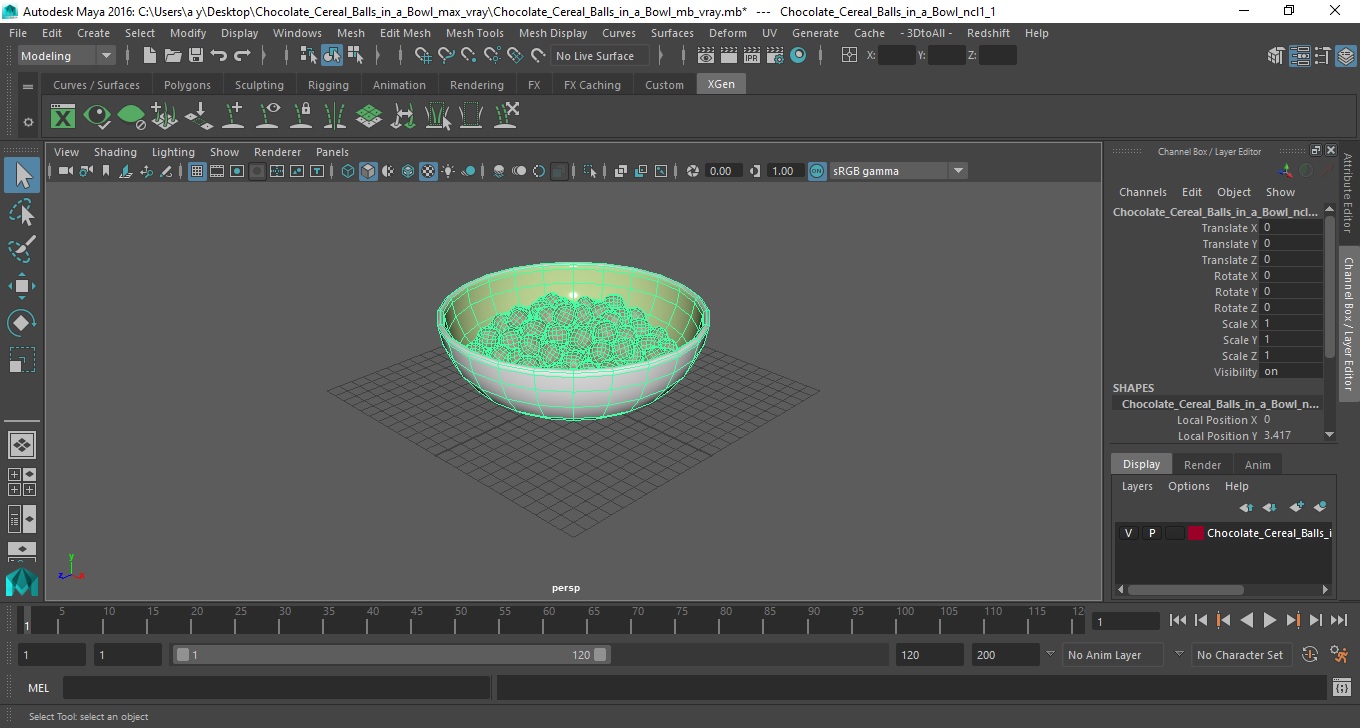Click Layers in the Layer Editor
The height and width of the screenshot is (728, 1360).
[x=1137, y=486]
